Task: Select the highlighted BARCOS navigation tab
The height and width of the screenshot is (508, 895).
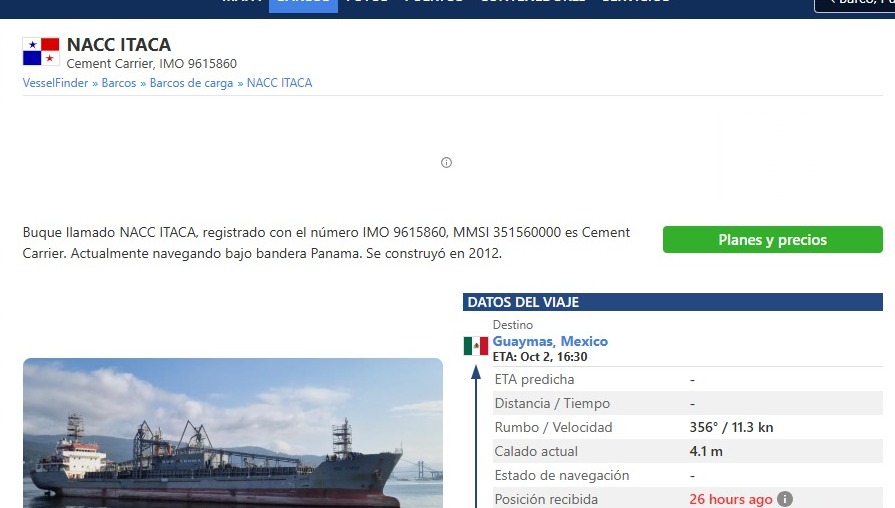Action: click(x=303, y=5)
